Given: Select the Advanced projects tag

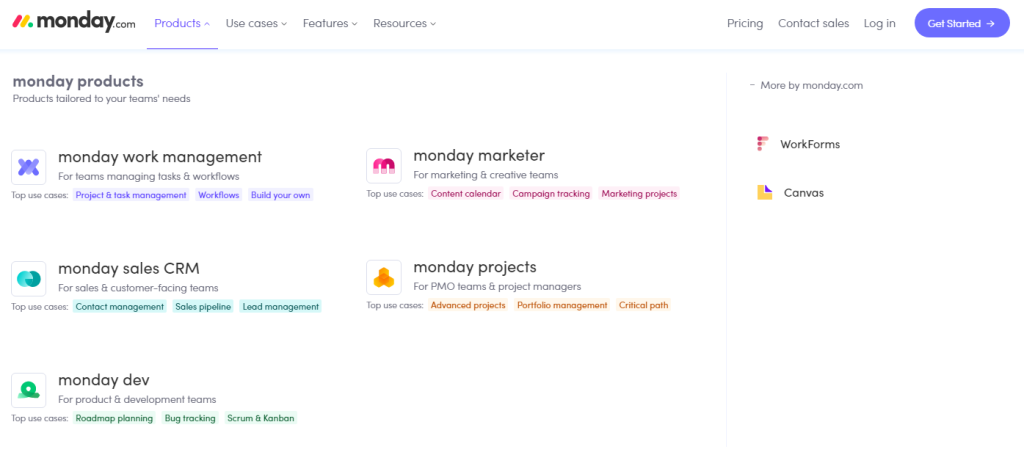Looking at the screenshot, I should (x=468, y=305).
